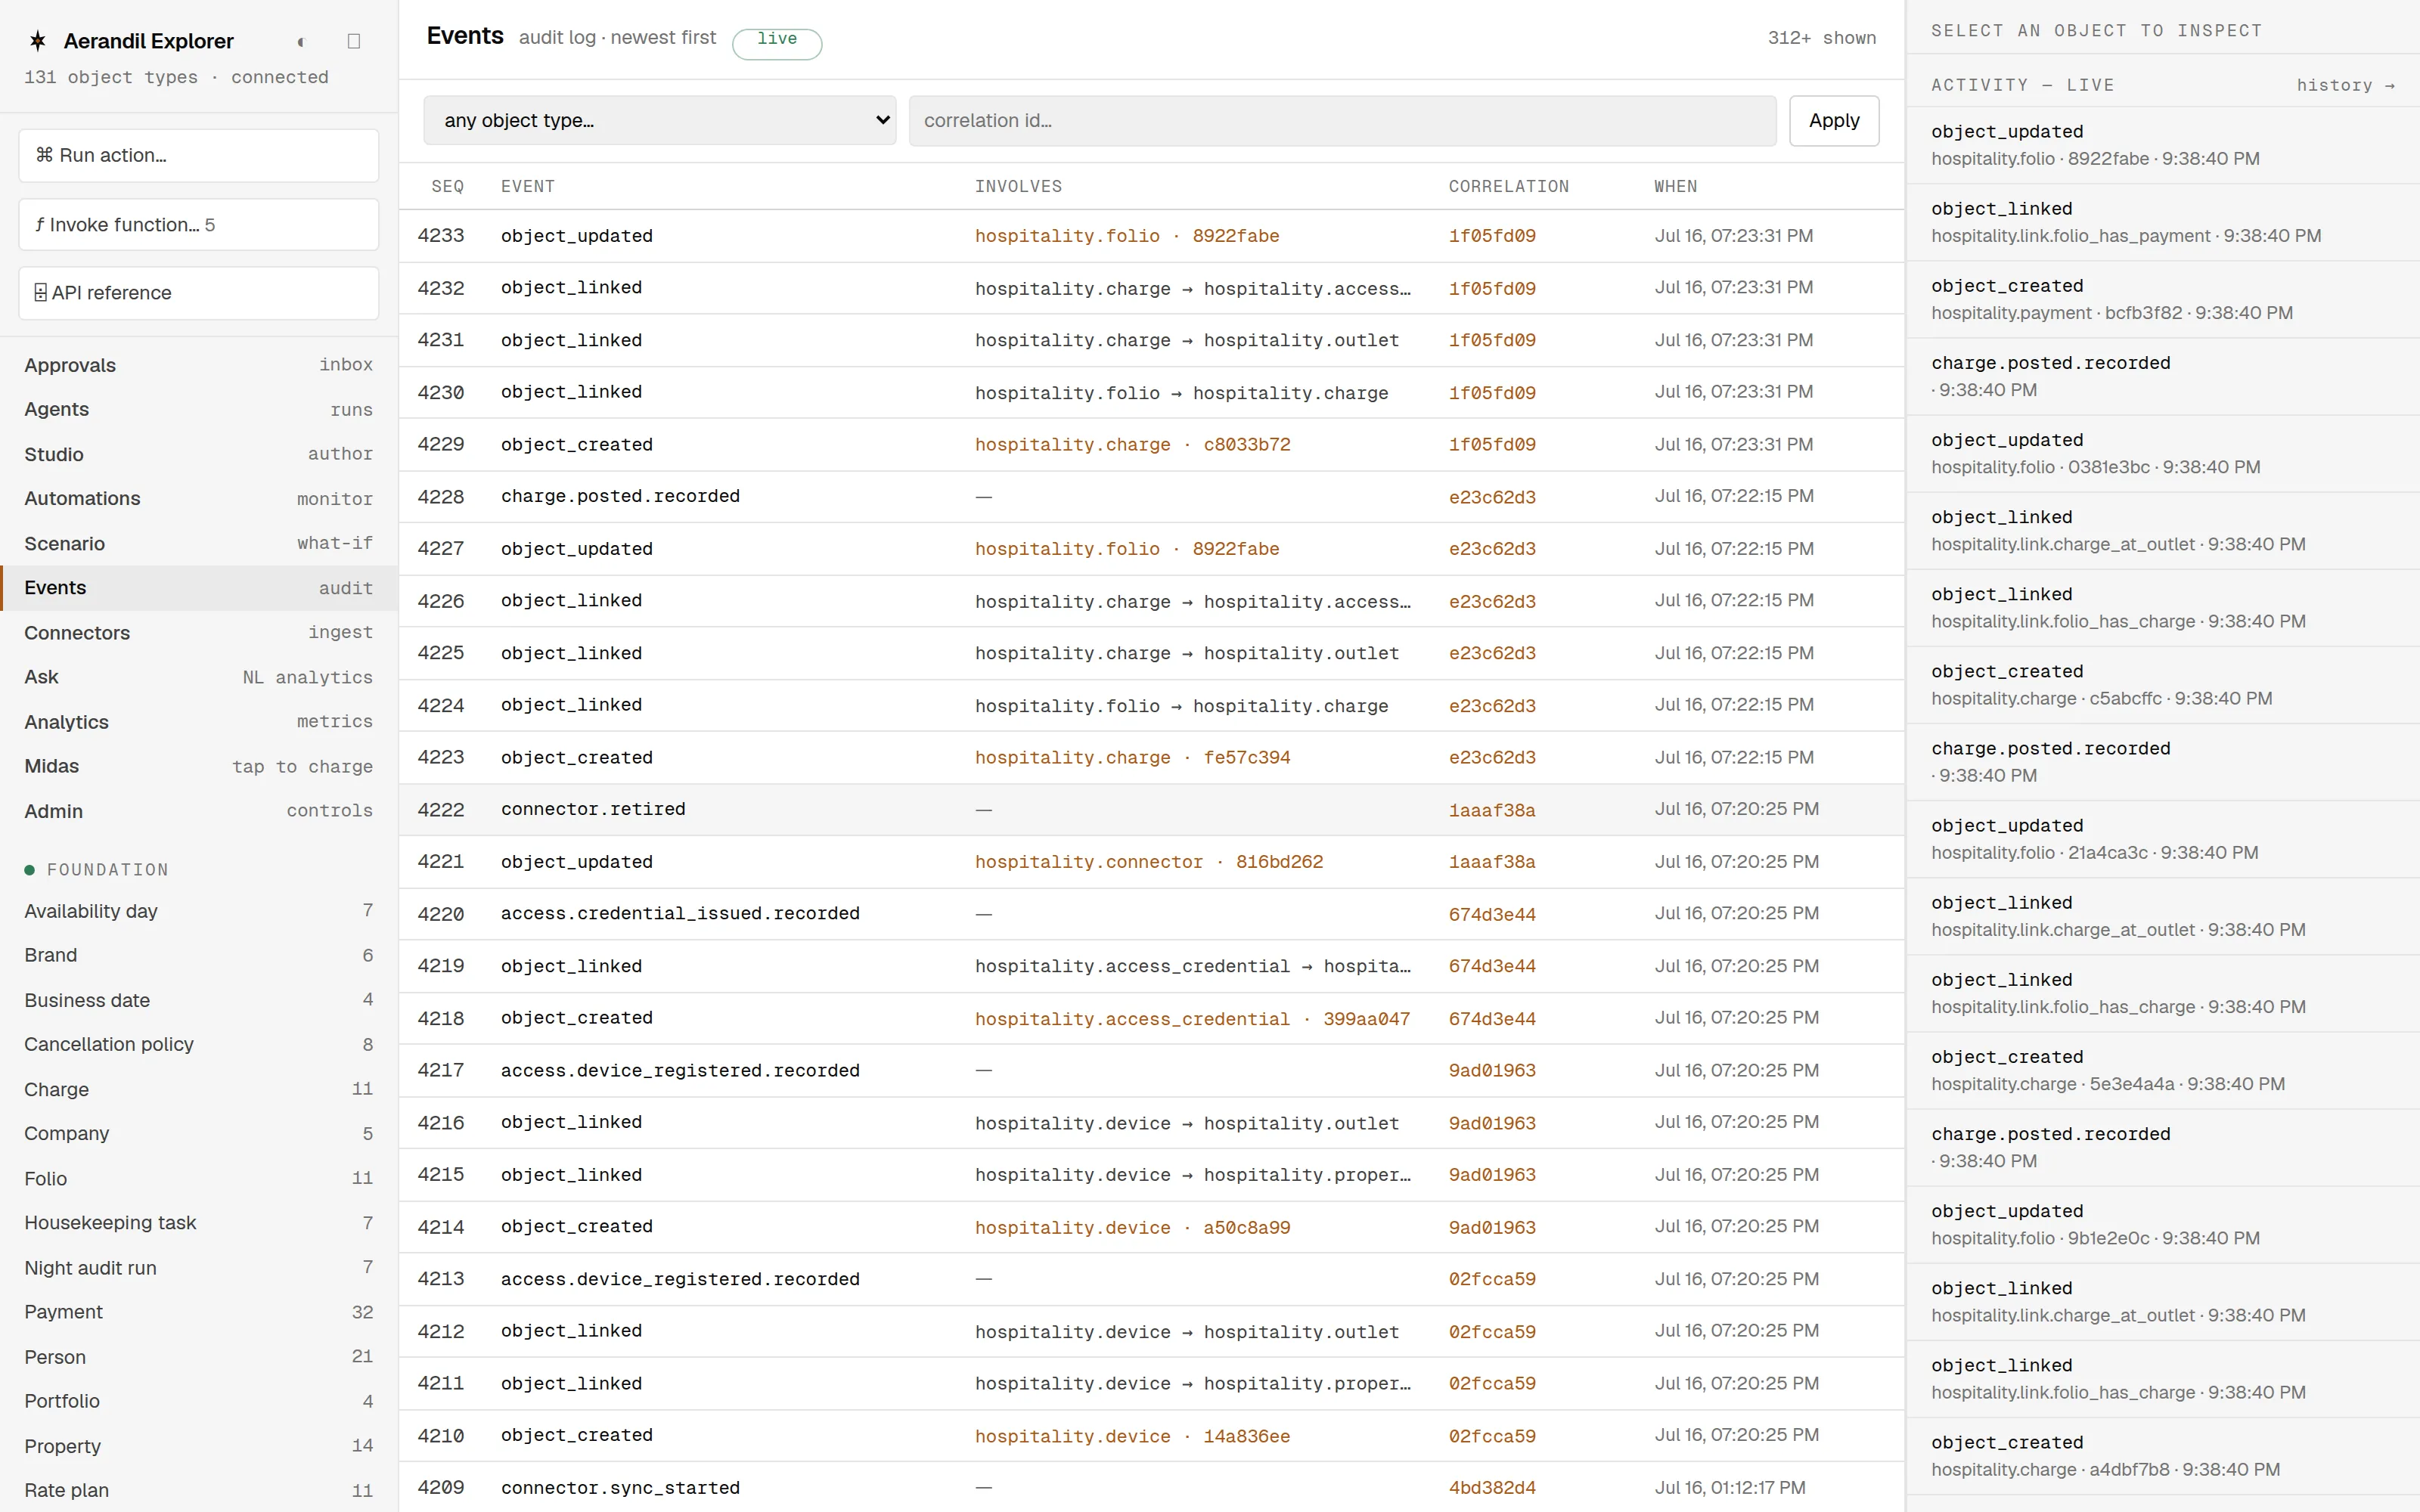This screenshot has height=1512, width=2420.
Task: Open Studio author section
Action: pyautogui.click(x=198, y=454)
